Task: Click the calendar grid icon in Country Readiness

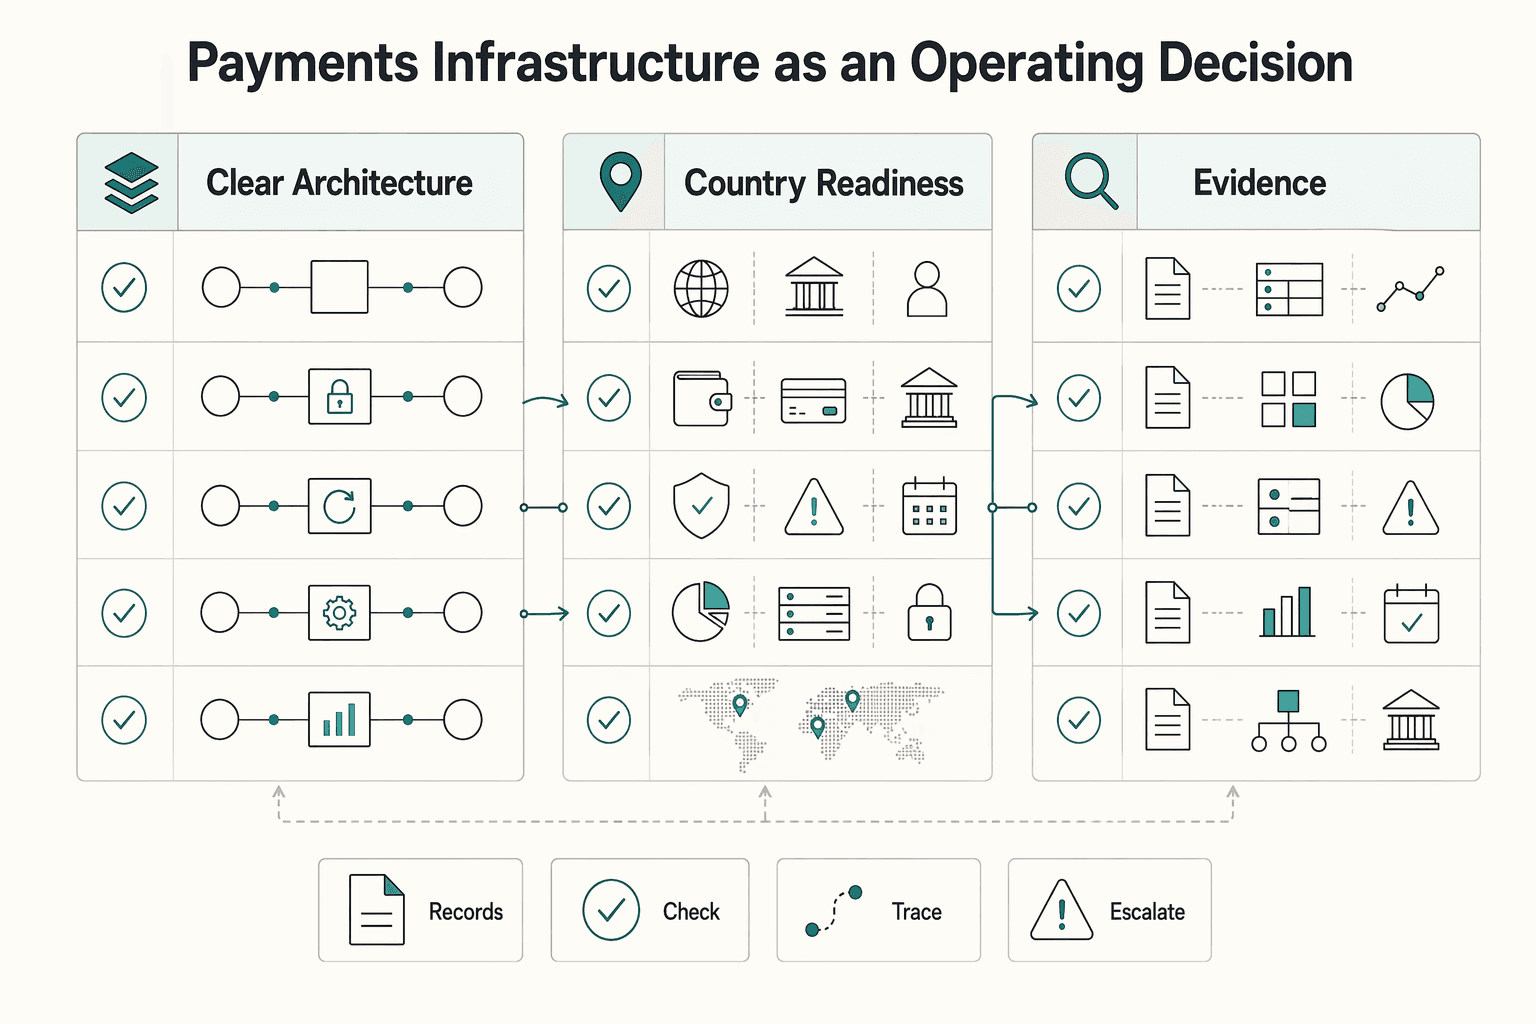Action: coord(929,506)
